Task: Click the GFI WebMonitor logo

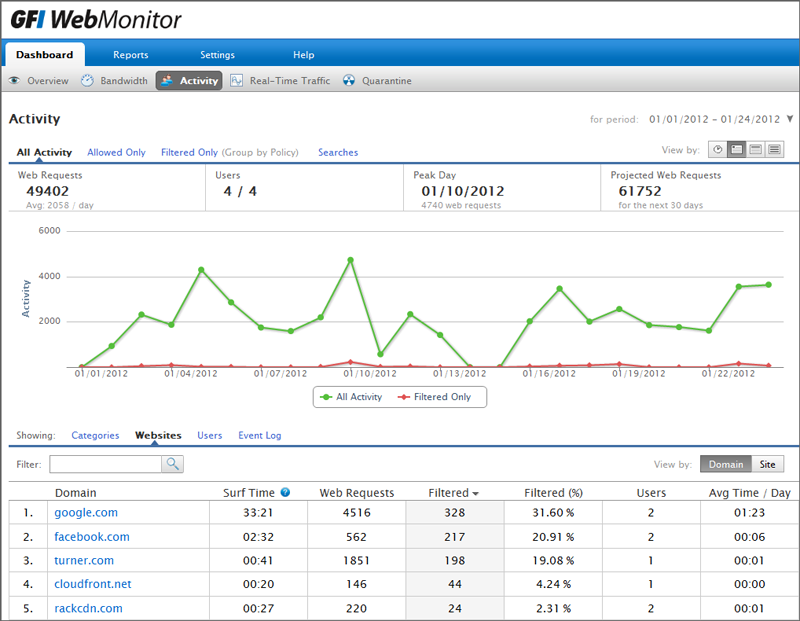Action: point(96,20)
